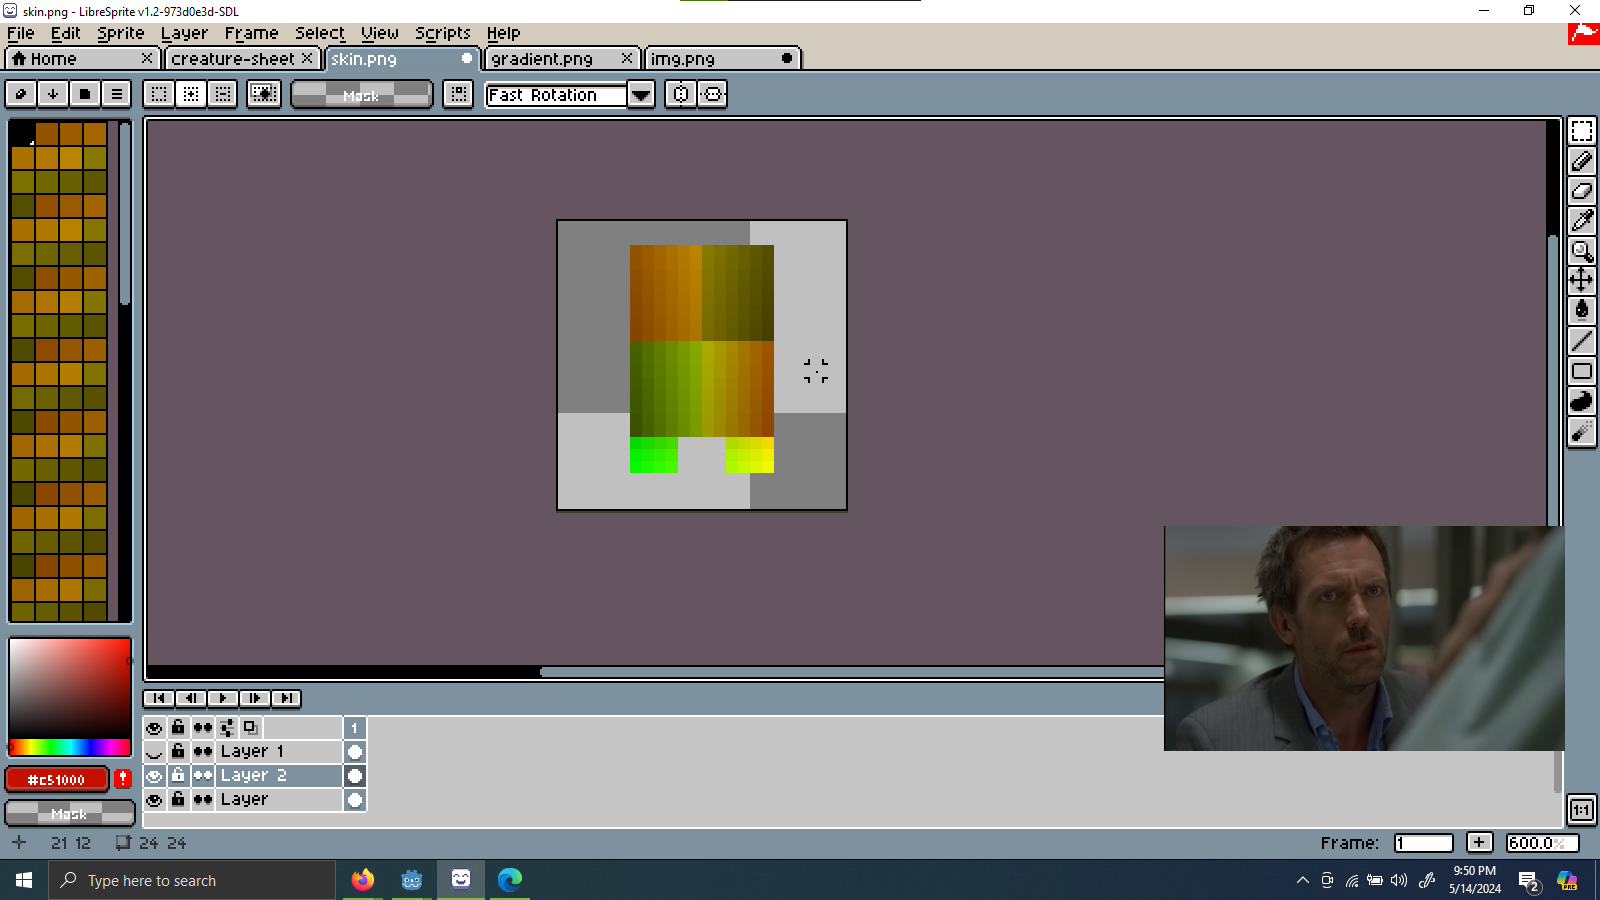1600x900 pixels.
Task: Activate the Zoom magnifier tool
Action: tap(1581, 251)
